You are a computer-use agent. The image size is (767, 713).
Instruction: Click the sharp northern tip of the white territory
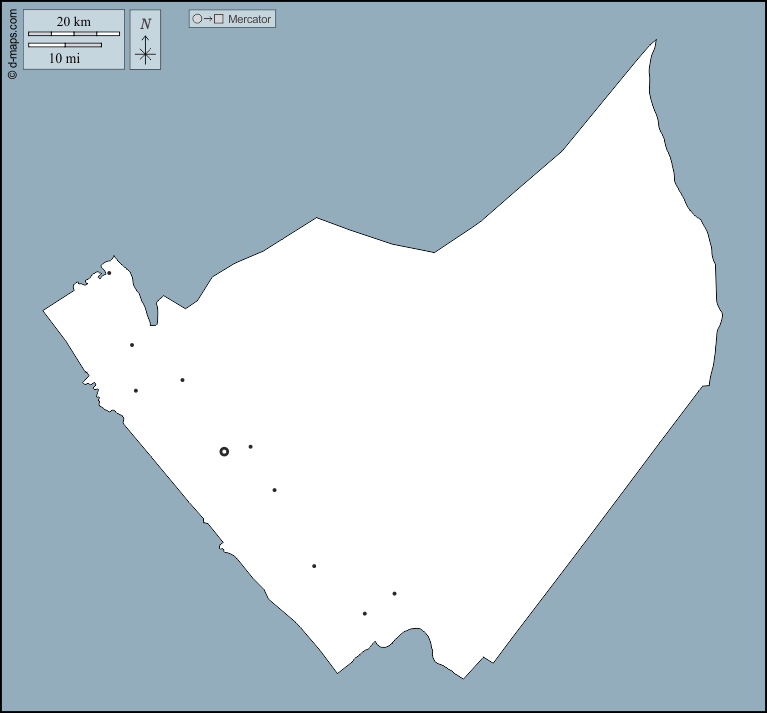click(x=655, y=41)
